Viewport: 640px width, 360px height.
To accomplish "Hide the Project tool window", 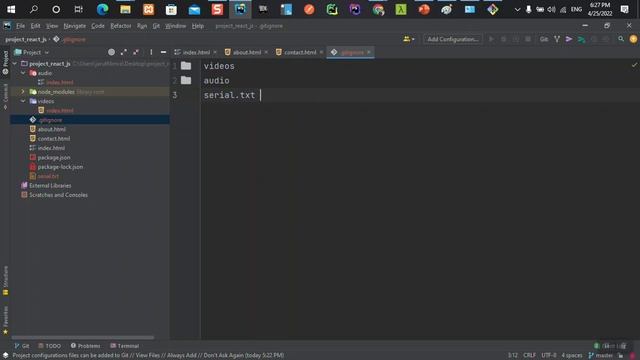I will pos(163,52).
